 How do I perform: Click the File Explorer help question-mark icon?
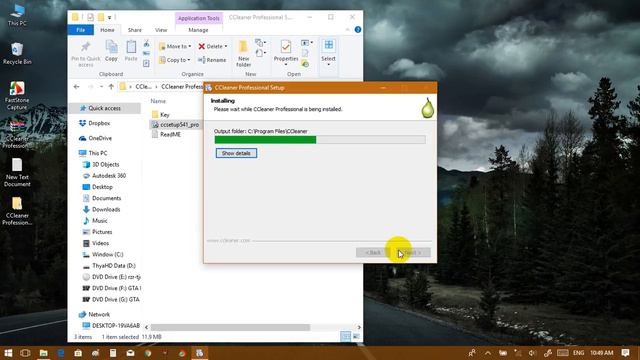click(358, 29)
